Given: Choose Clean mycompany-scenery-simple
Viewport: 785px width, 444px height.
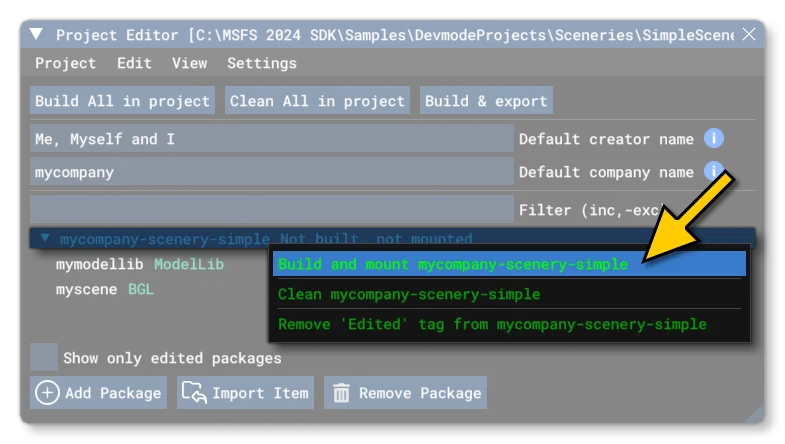Looking at the screenshot, I should pos(509,294).
